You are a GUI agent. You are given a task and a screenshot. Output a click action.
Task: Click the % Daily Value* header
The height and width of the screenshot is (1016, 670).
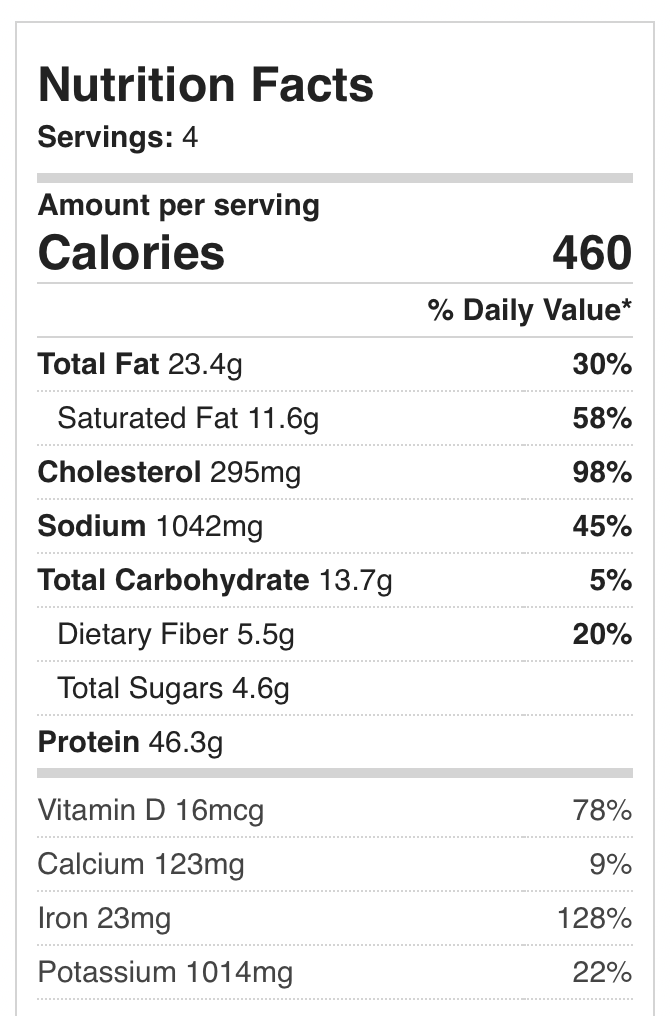(x=530, y=311)
